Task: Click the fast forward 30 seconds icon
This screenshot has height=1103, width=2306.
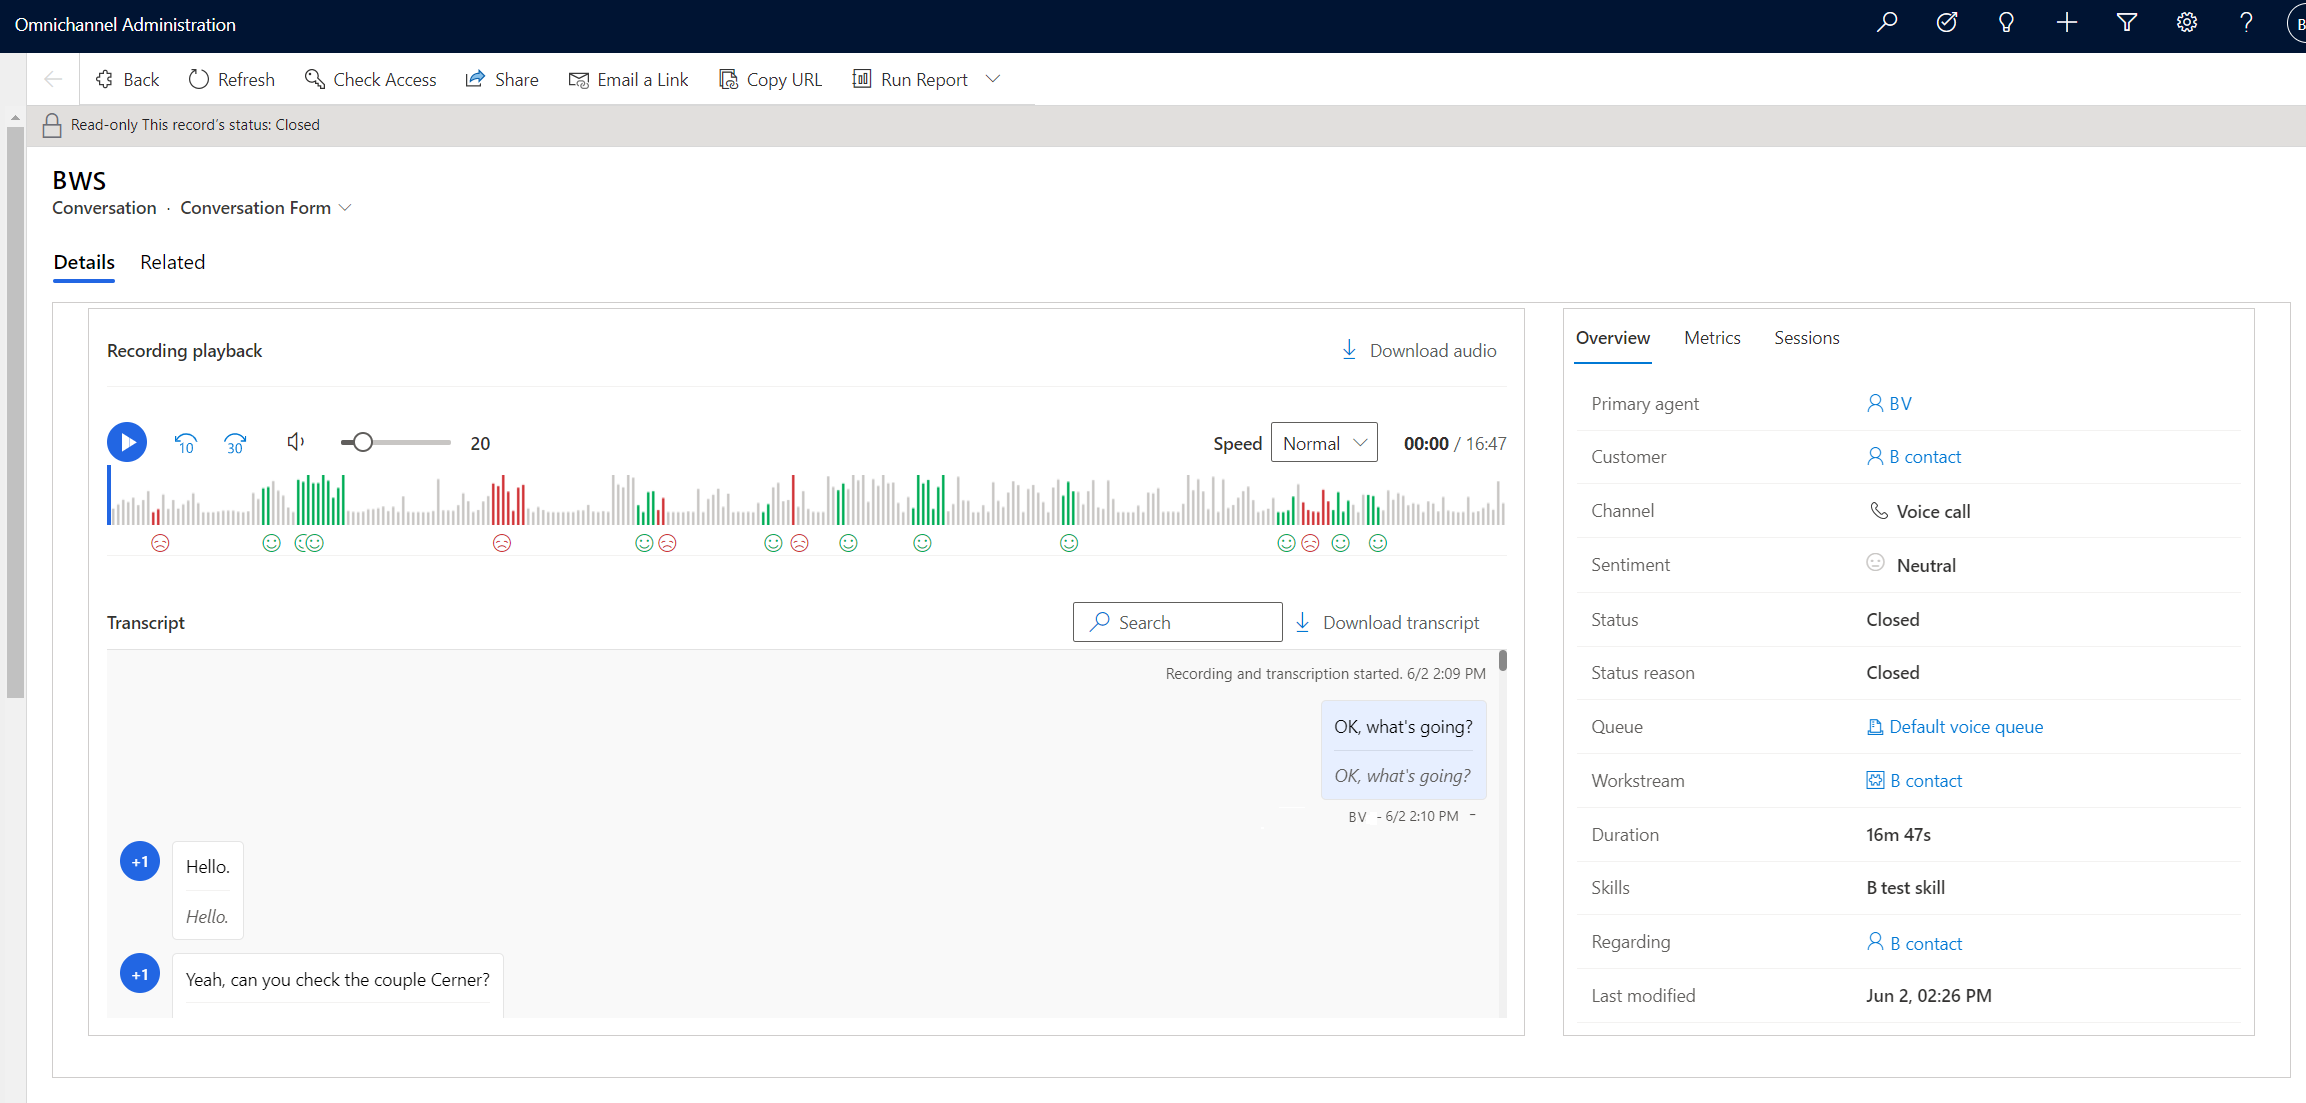Action: [x=237, y=441]
